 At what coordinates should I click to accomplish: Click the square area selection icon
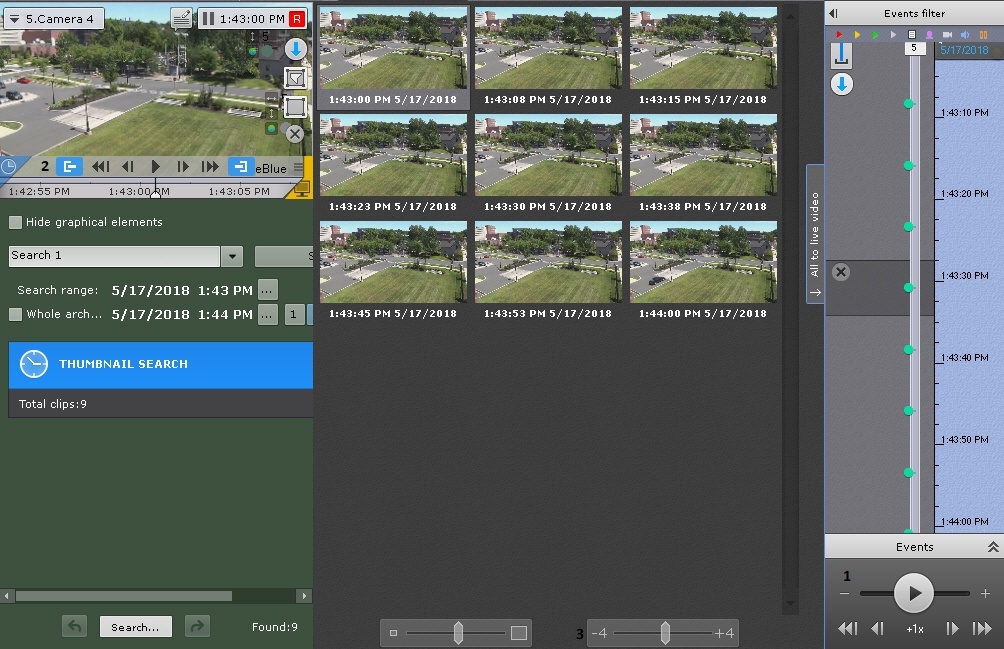coord(295,106)
